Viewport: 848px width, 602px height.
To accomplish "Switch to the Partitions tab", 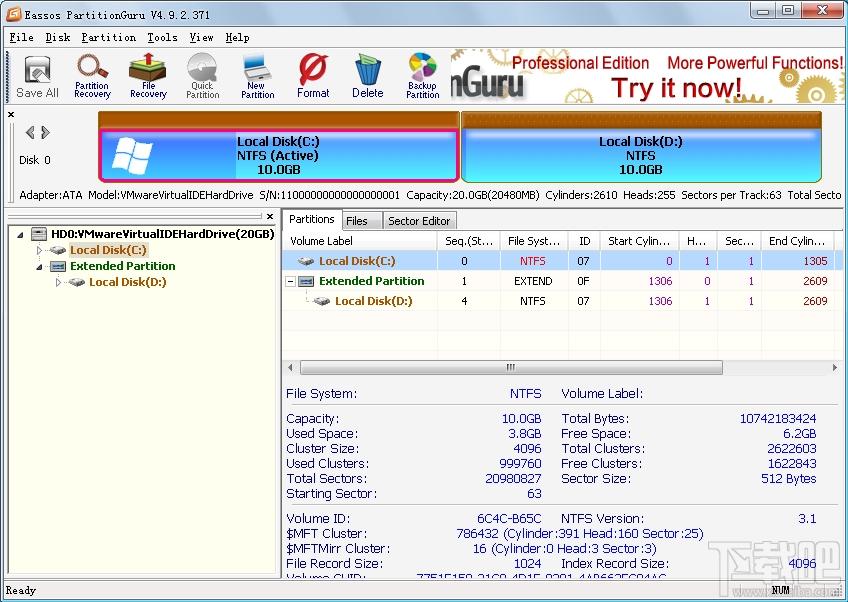I will point(312,219).
